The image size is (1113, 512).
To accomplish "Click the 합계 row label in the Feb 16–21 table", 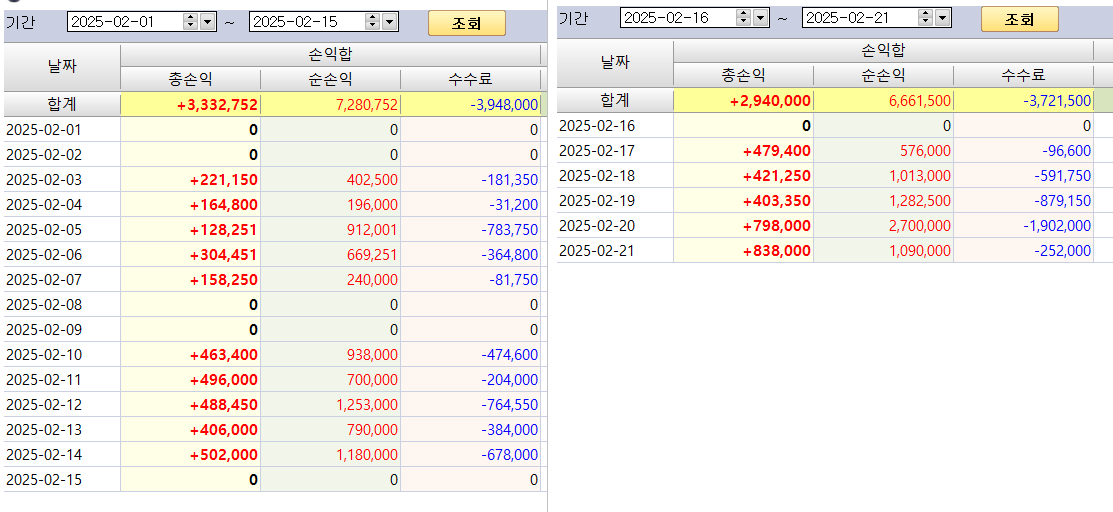I will 615,100.
